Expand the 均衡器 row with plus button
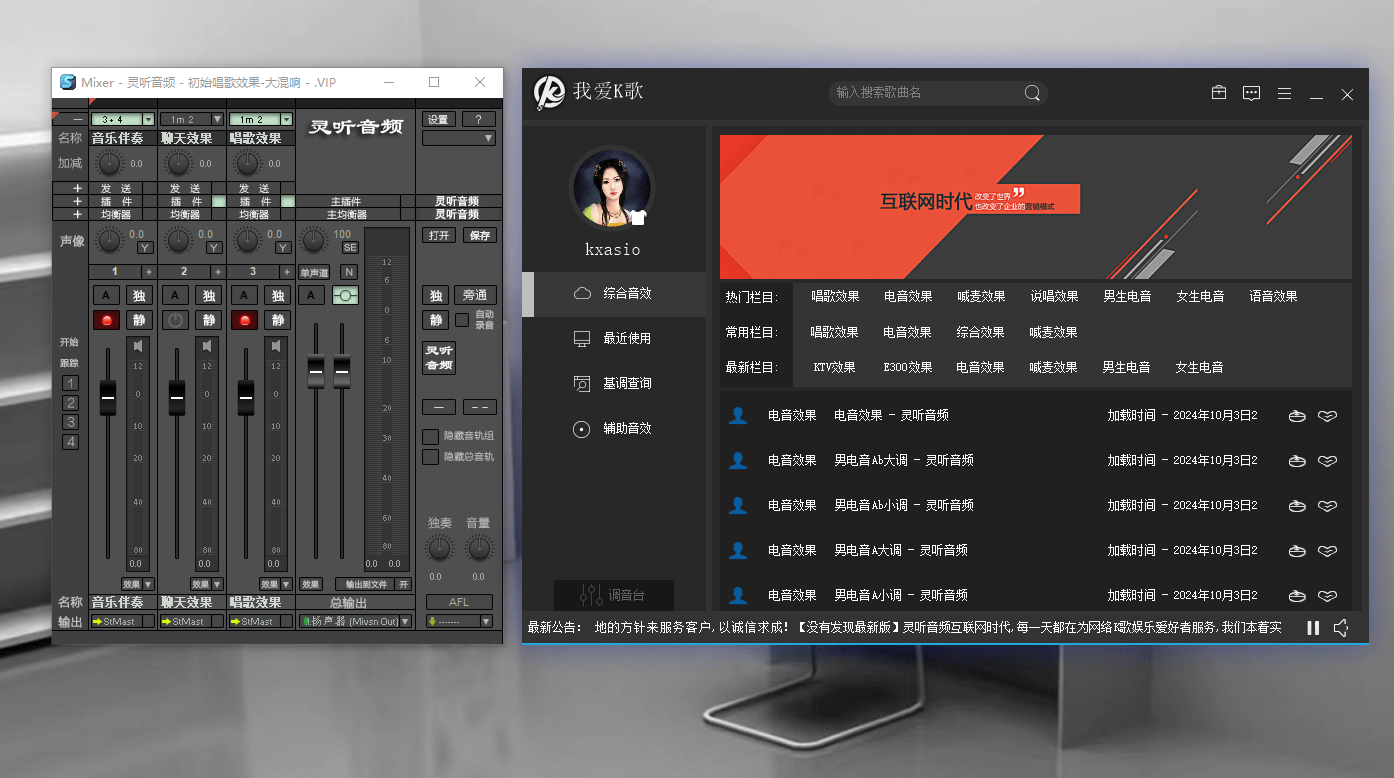This screenshot has height=778, width=1394. click(77, 214)
